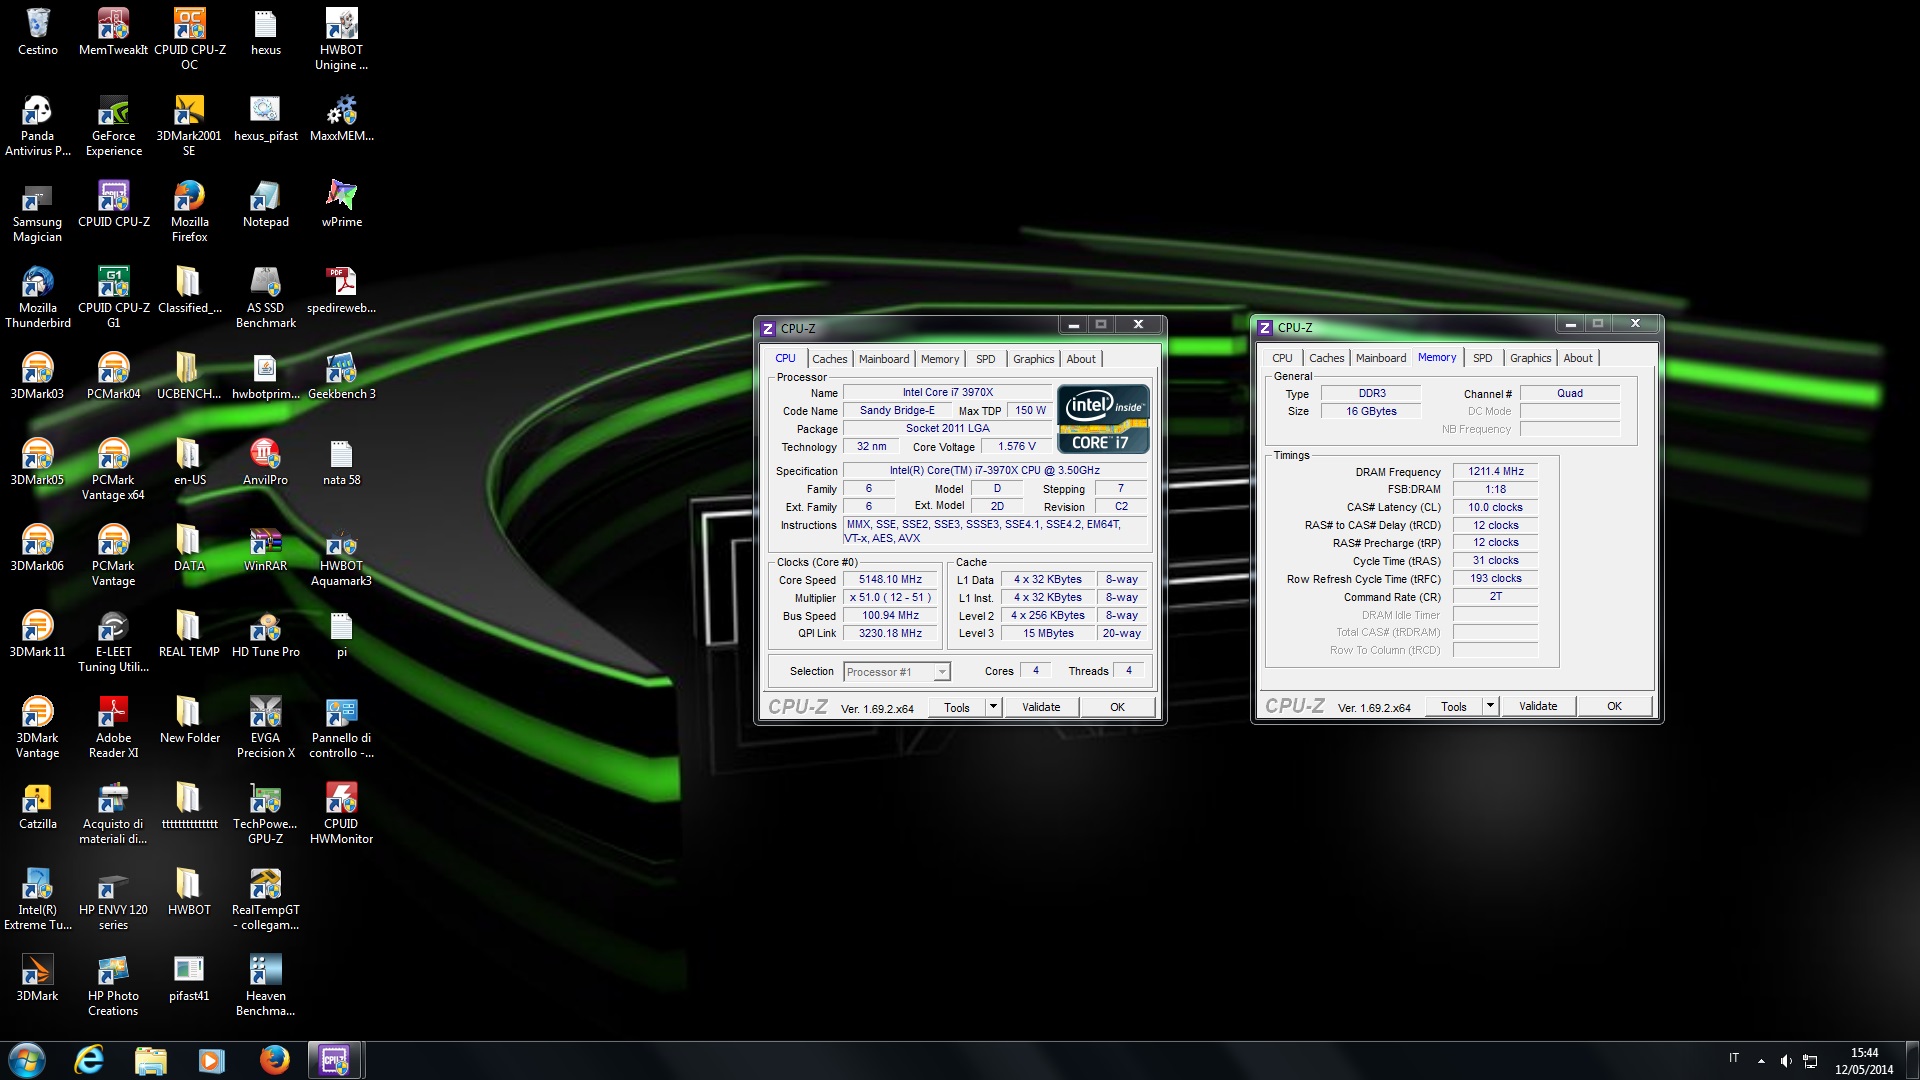Click the Windows Start button
This screenshot has width=1920, height=1080.
coord(27,1060)
